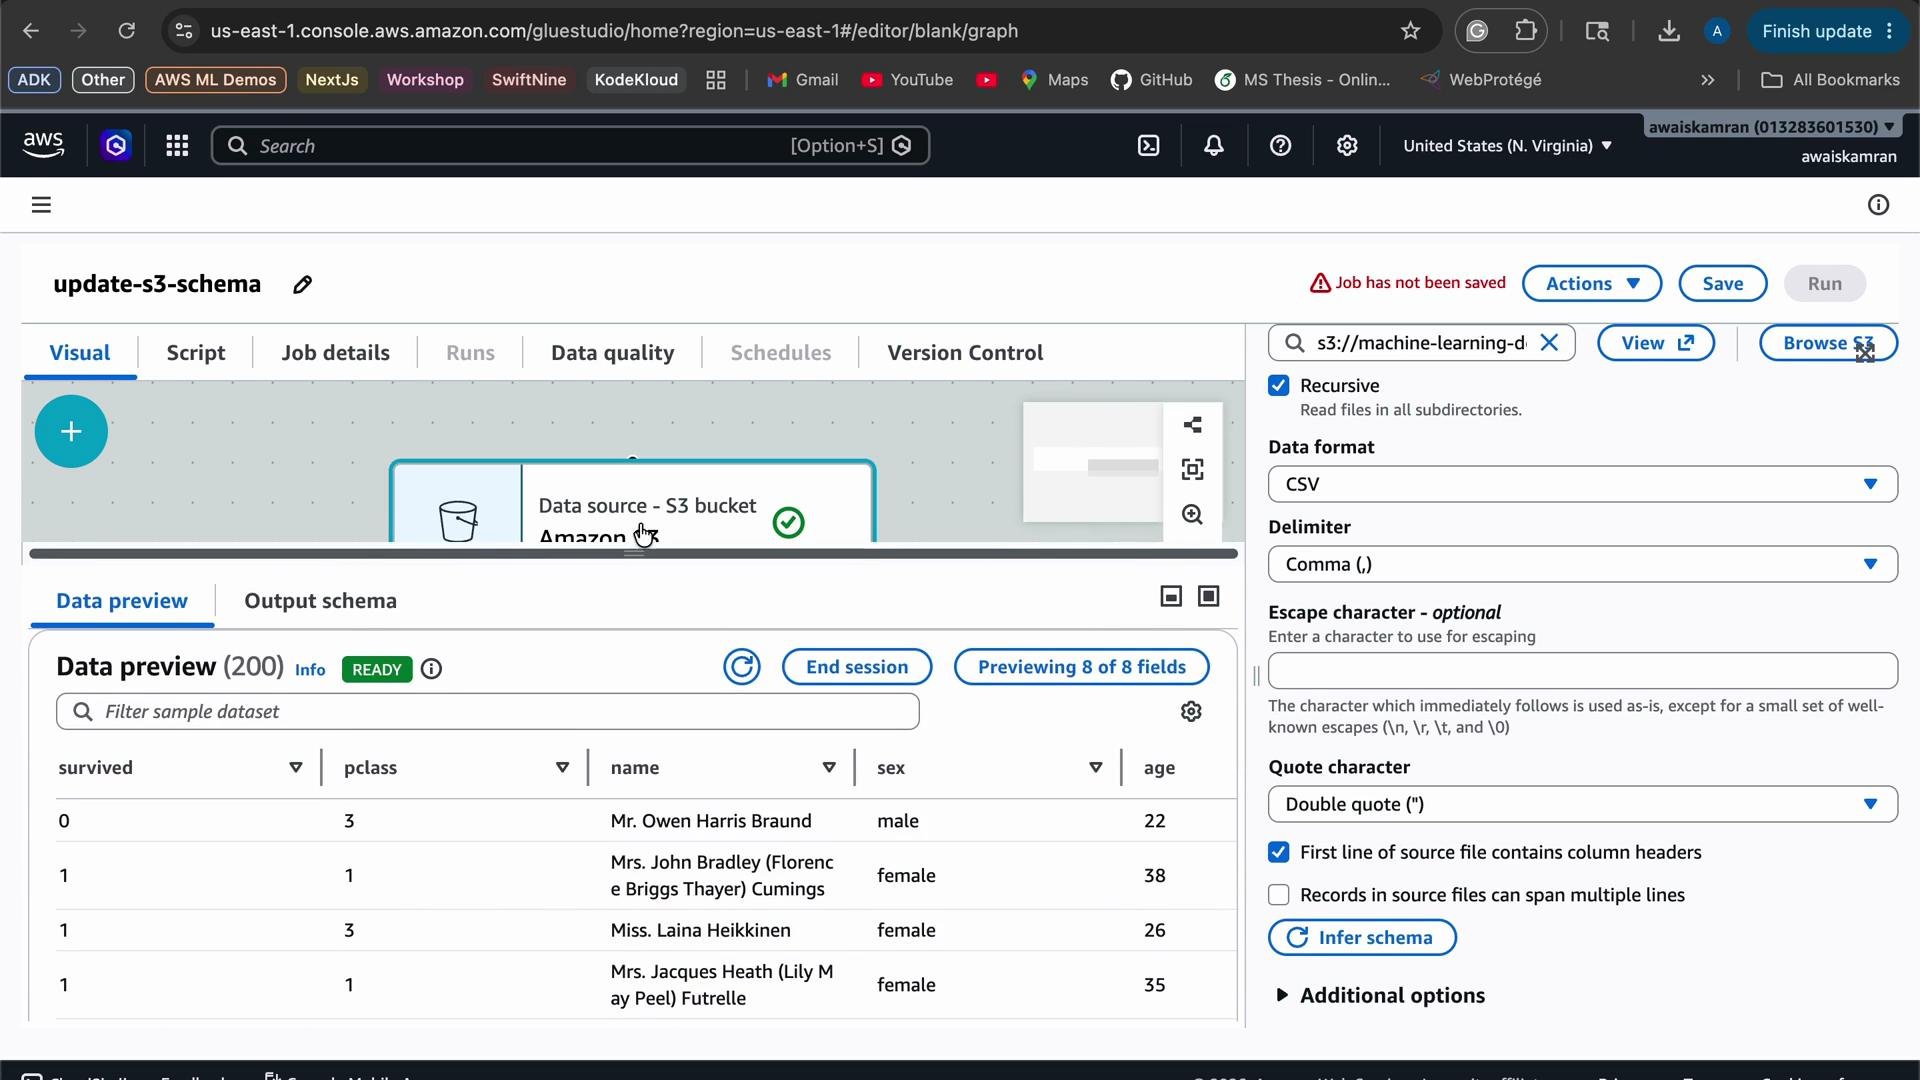Focus the AWS console Search box

pyautogui.click(x=570, y=146)
